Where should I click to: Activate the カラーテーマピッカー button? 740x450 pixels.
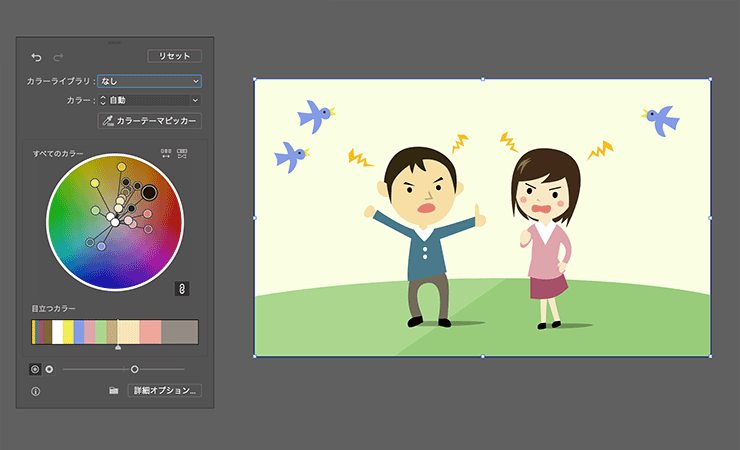pos(150,121)
